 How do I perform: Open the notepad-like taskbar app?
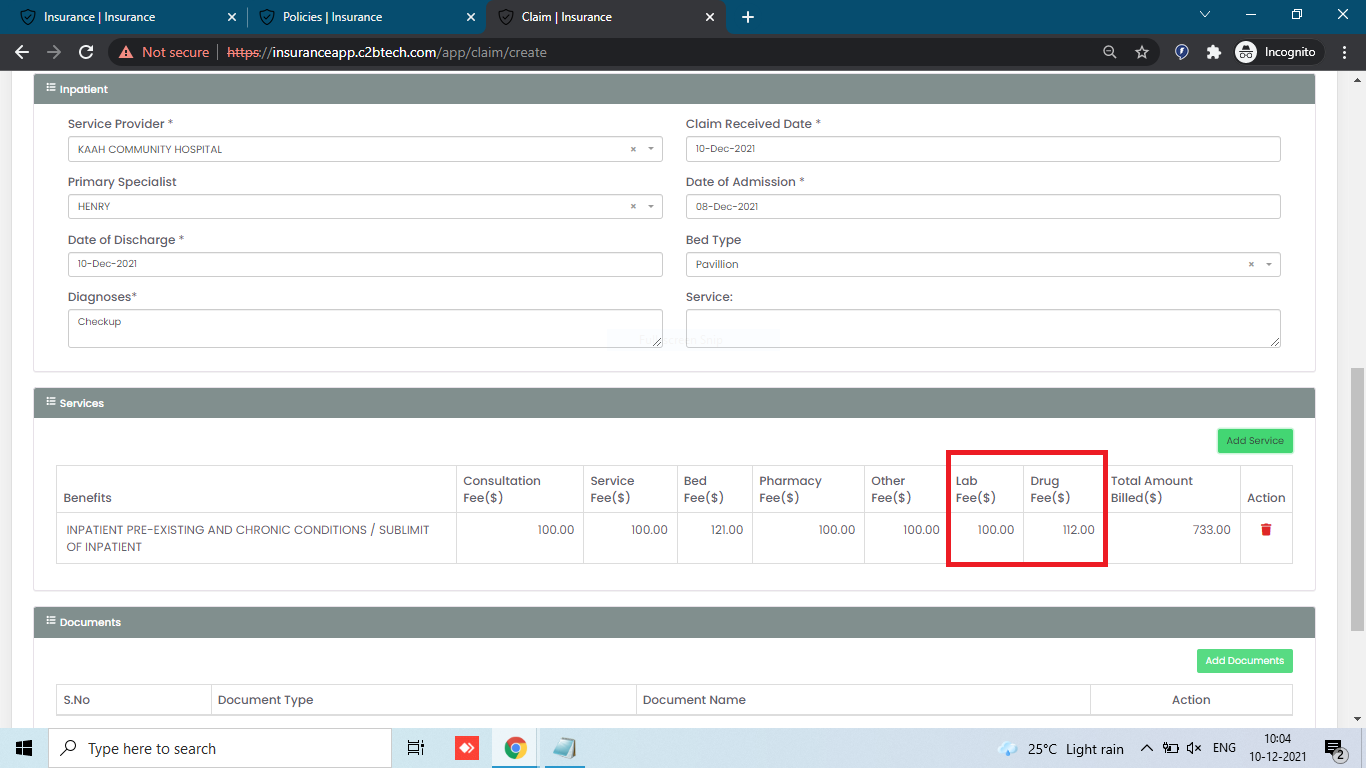click(x=564, y=748)
